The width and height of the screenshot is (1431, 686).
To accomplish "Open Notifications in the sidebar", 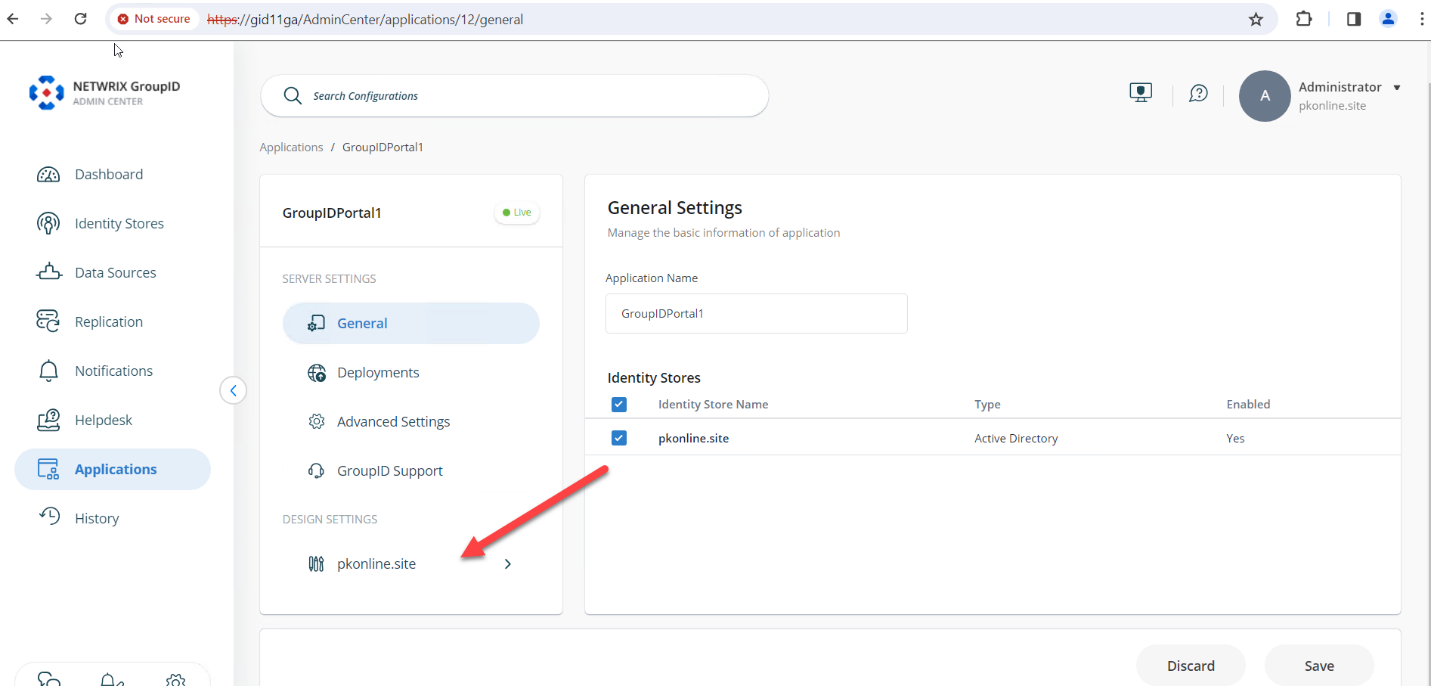I will (x=113, y=370).
